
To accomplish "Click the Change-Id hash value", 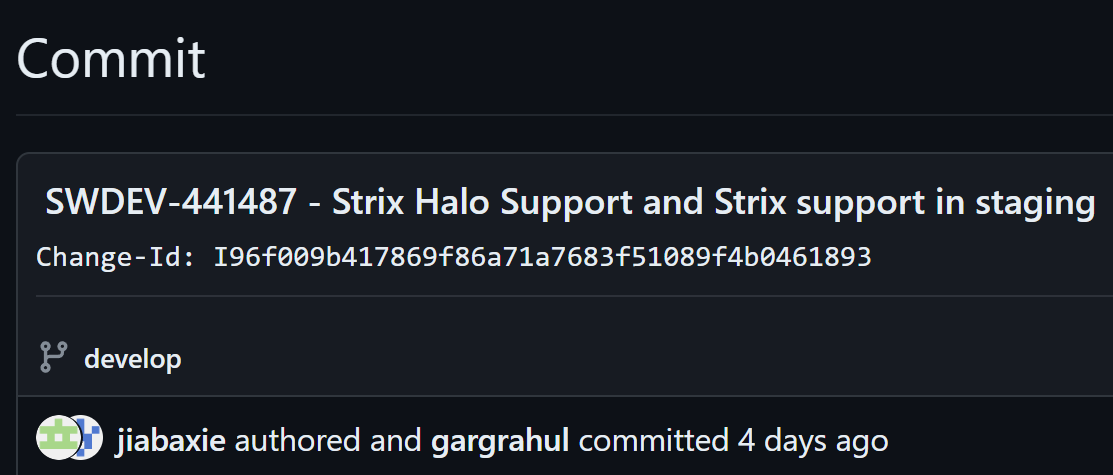I will (542, 256).
